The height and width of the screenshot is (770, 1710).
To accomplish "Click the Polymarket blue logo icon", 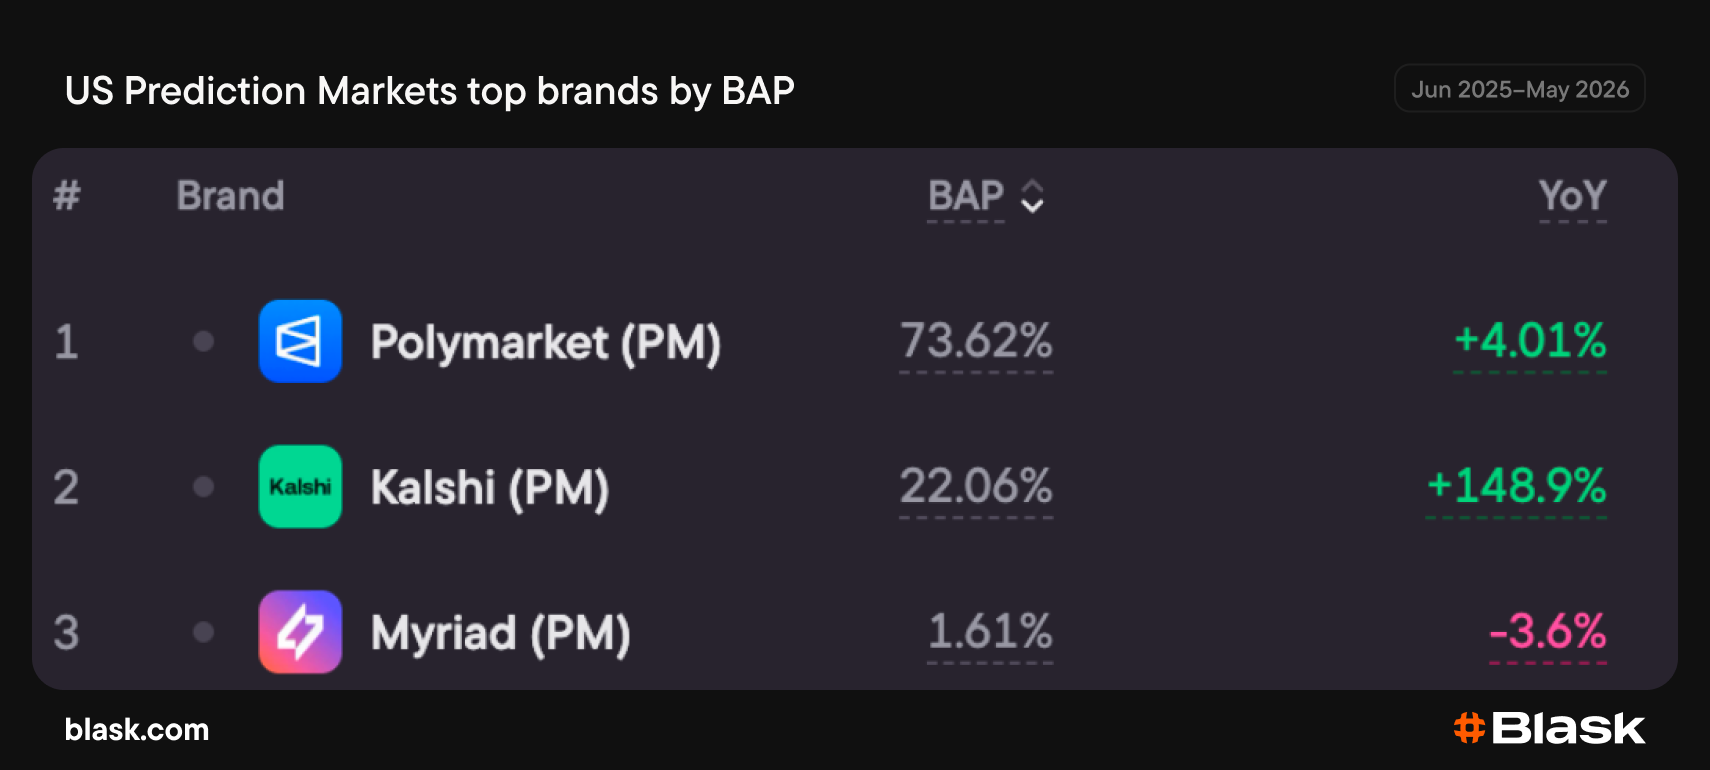I will [x=300, y=341].
